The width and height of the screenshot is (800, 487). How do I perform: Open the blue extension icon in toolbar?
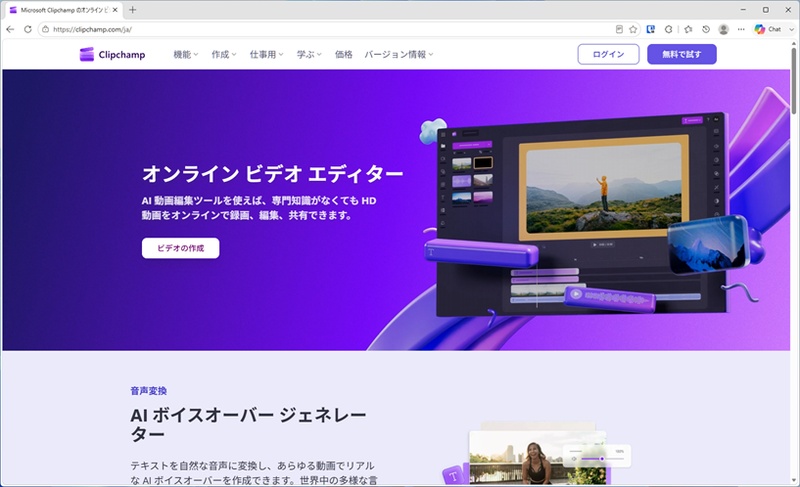pyautogui.click(x=651, y=30)
